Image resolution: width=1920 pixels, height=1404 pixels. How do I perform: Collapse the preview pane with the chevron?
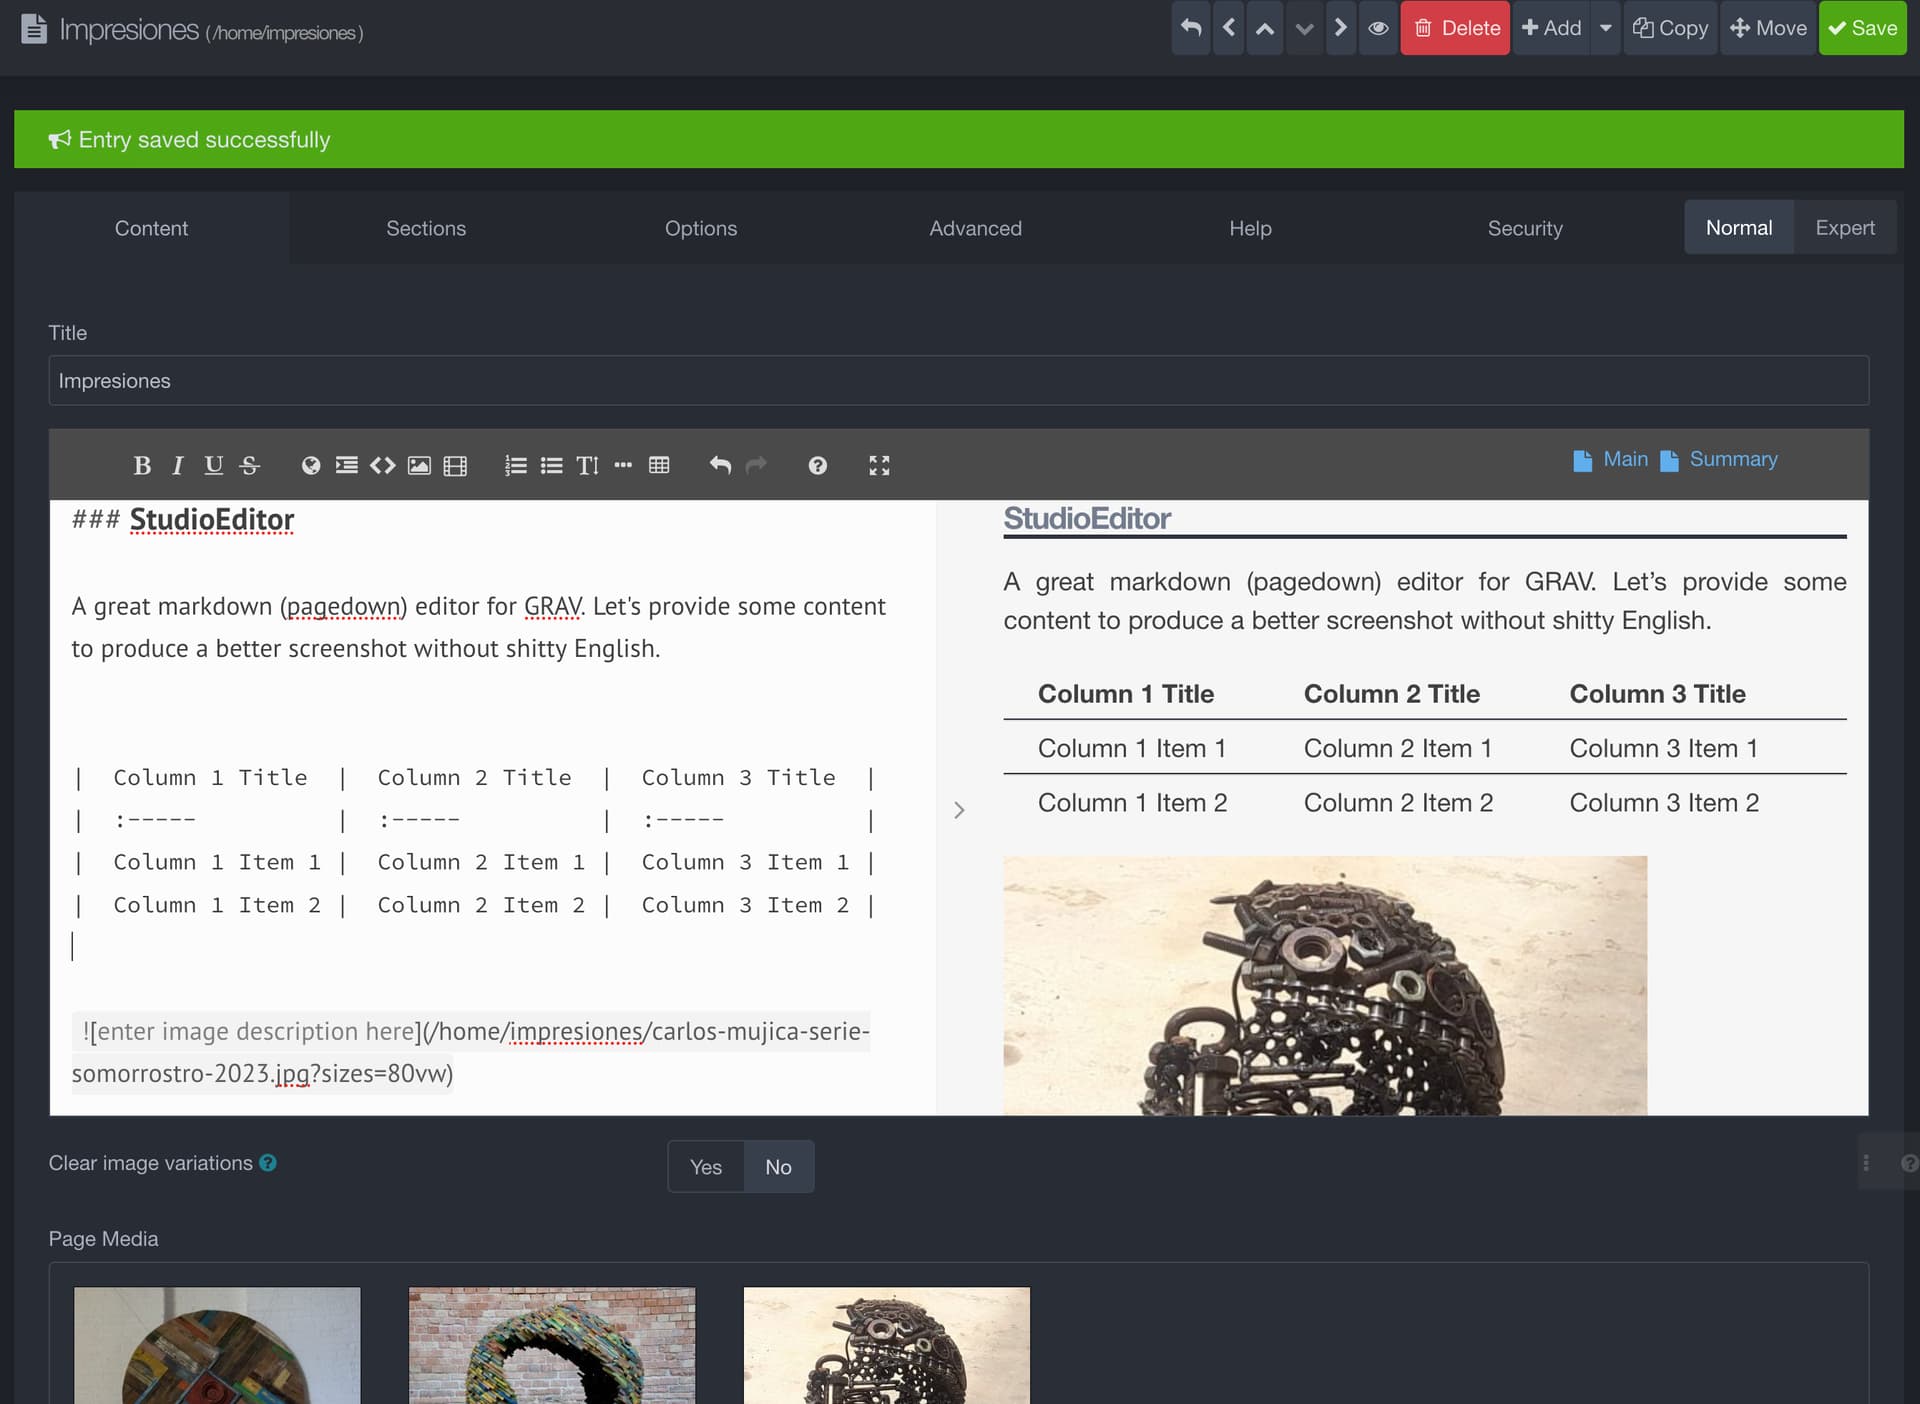point(959,810)
